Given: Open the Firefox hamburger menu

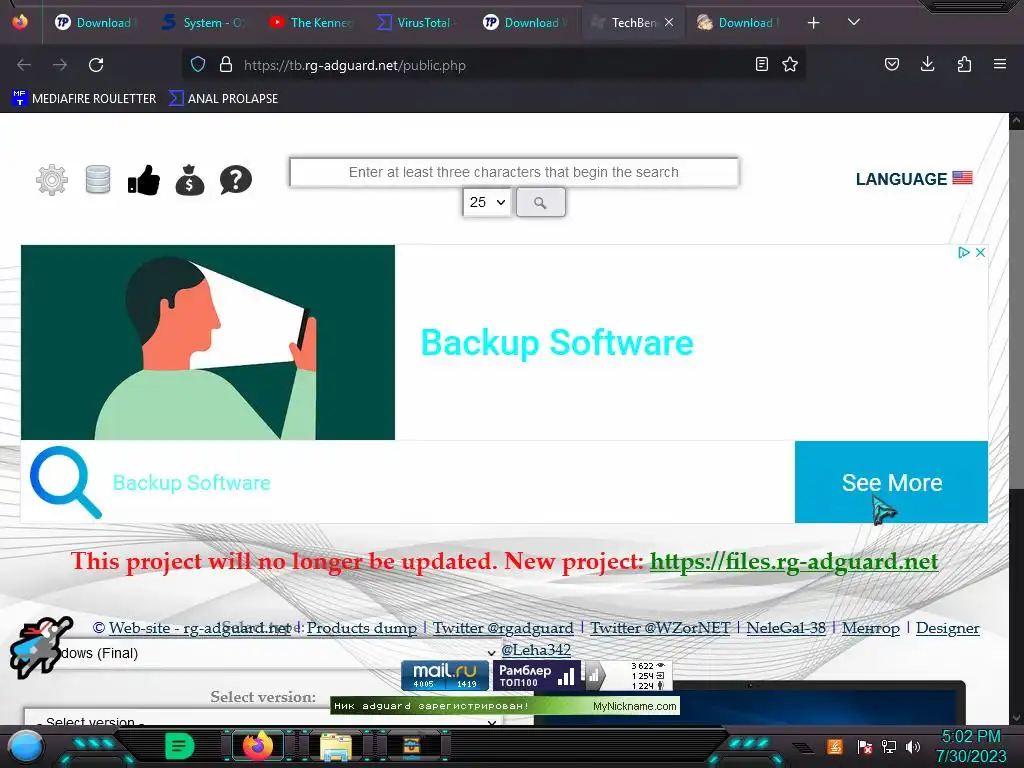Looking at the screenshot, I should click(x=1000, y=64).
